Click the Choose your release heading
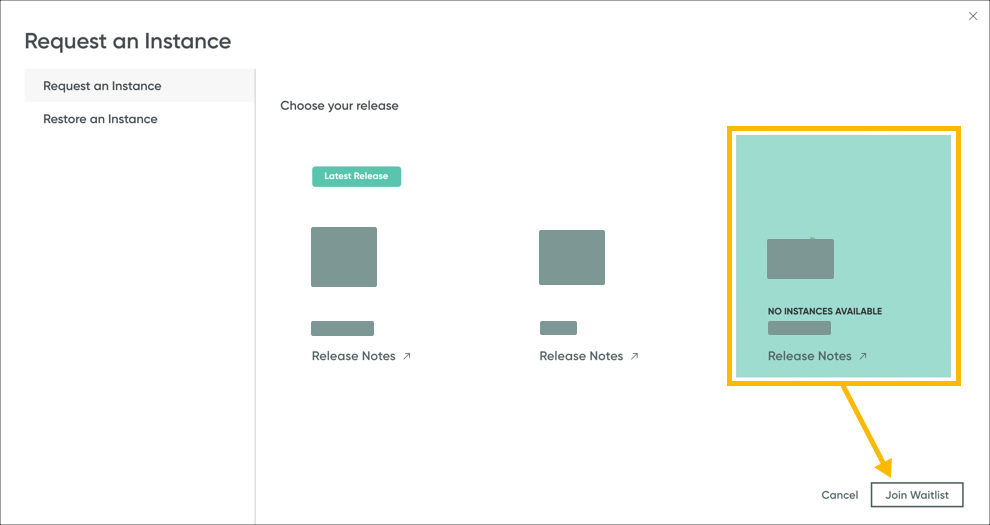 coord(339,106)
